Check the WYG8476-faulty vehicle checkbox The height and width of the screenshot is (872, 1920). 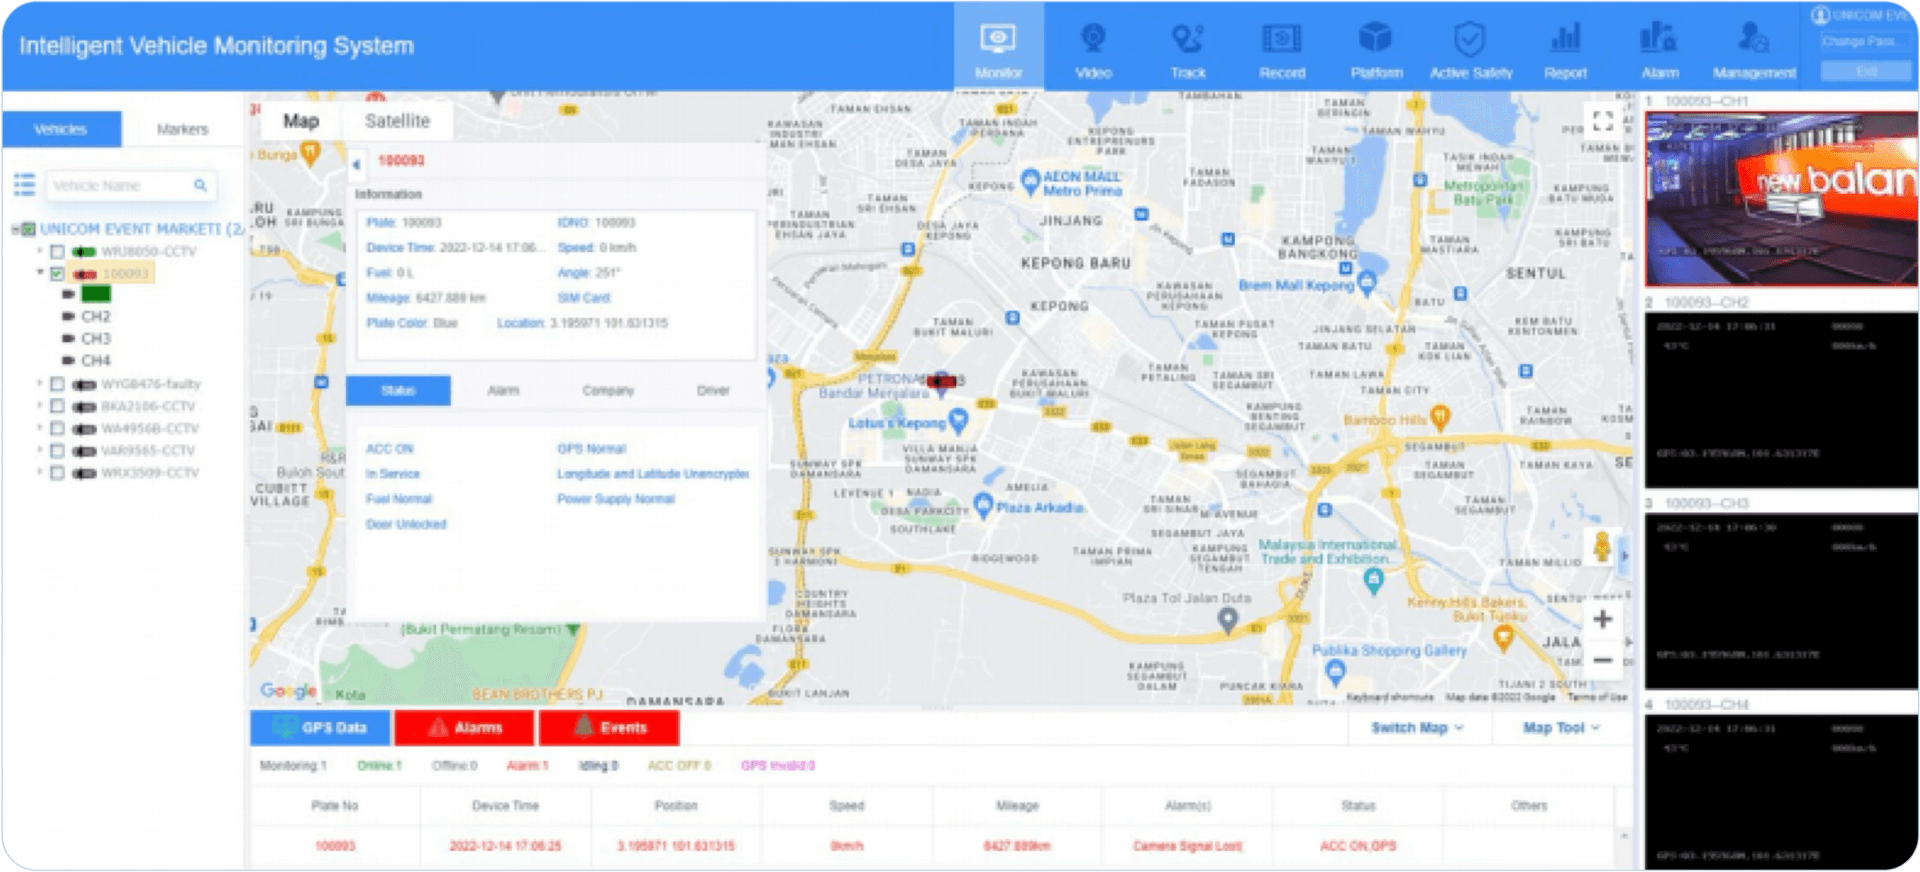57,384
